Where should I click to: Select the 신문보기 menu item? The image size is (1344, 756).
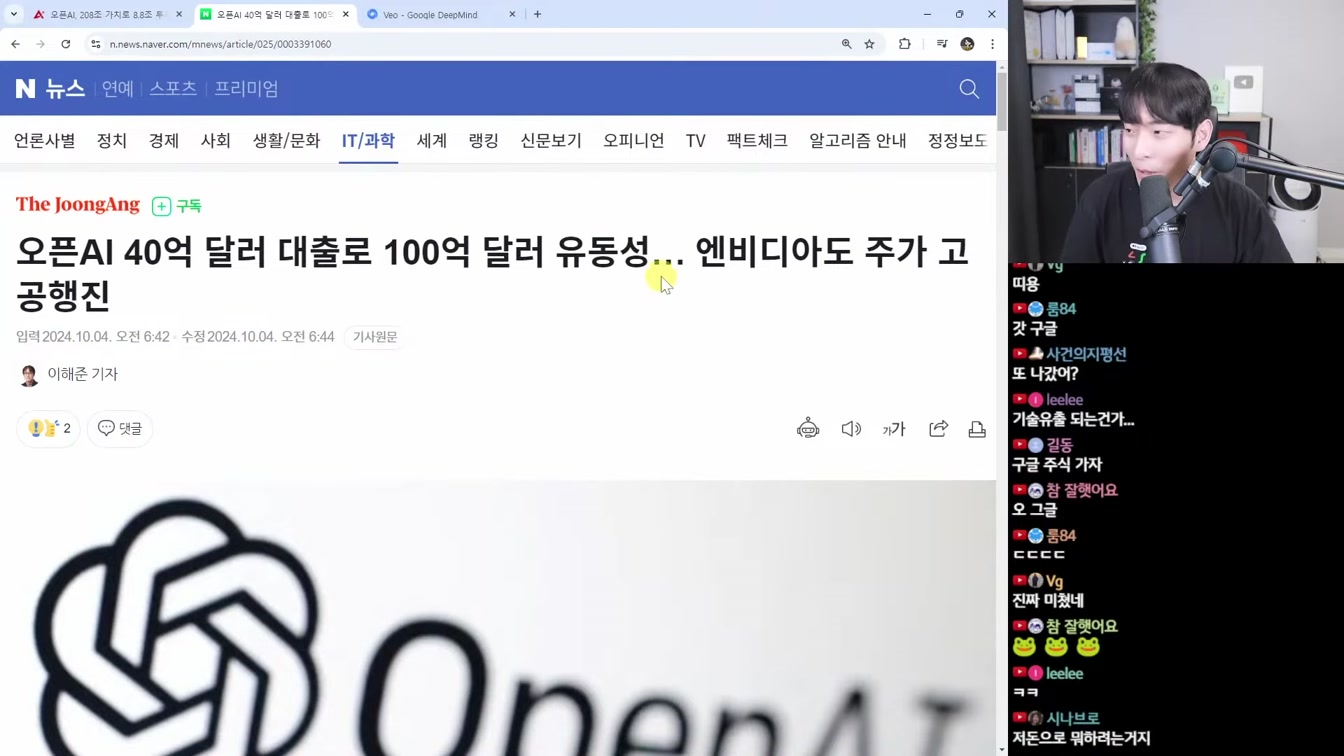click(551, 141)
